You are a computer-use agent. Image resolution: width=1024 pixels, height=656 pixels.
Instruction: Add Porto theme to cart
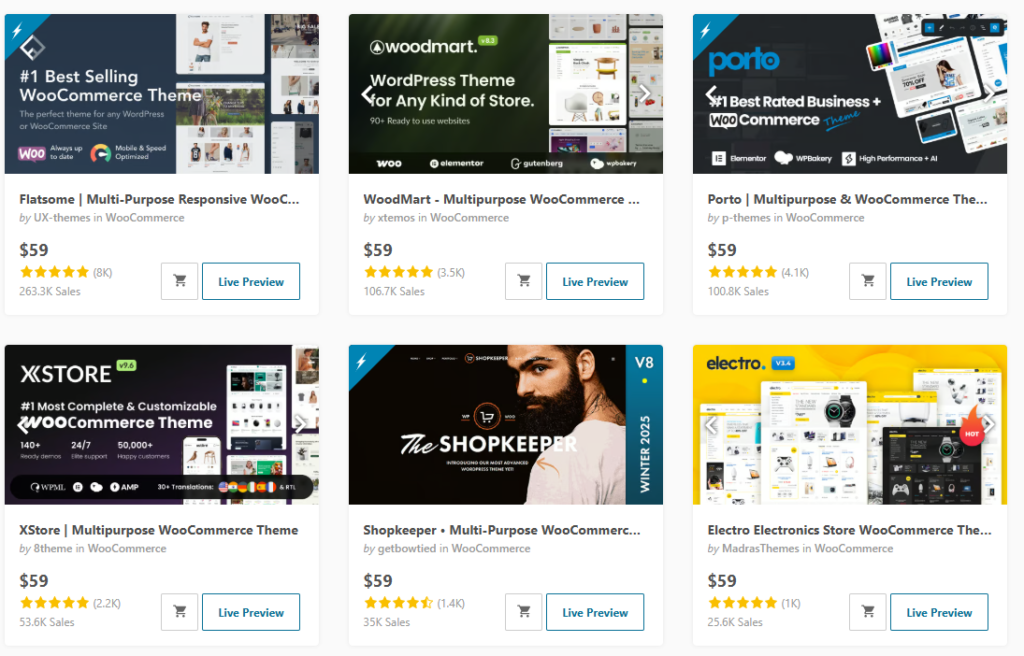point(868,281)
